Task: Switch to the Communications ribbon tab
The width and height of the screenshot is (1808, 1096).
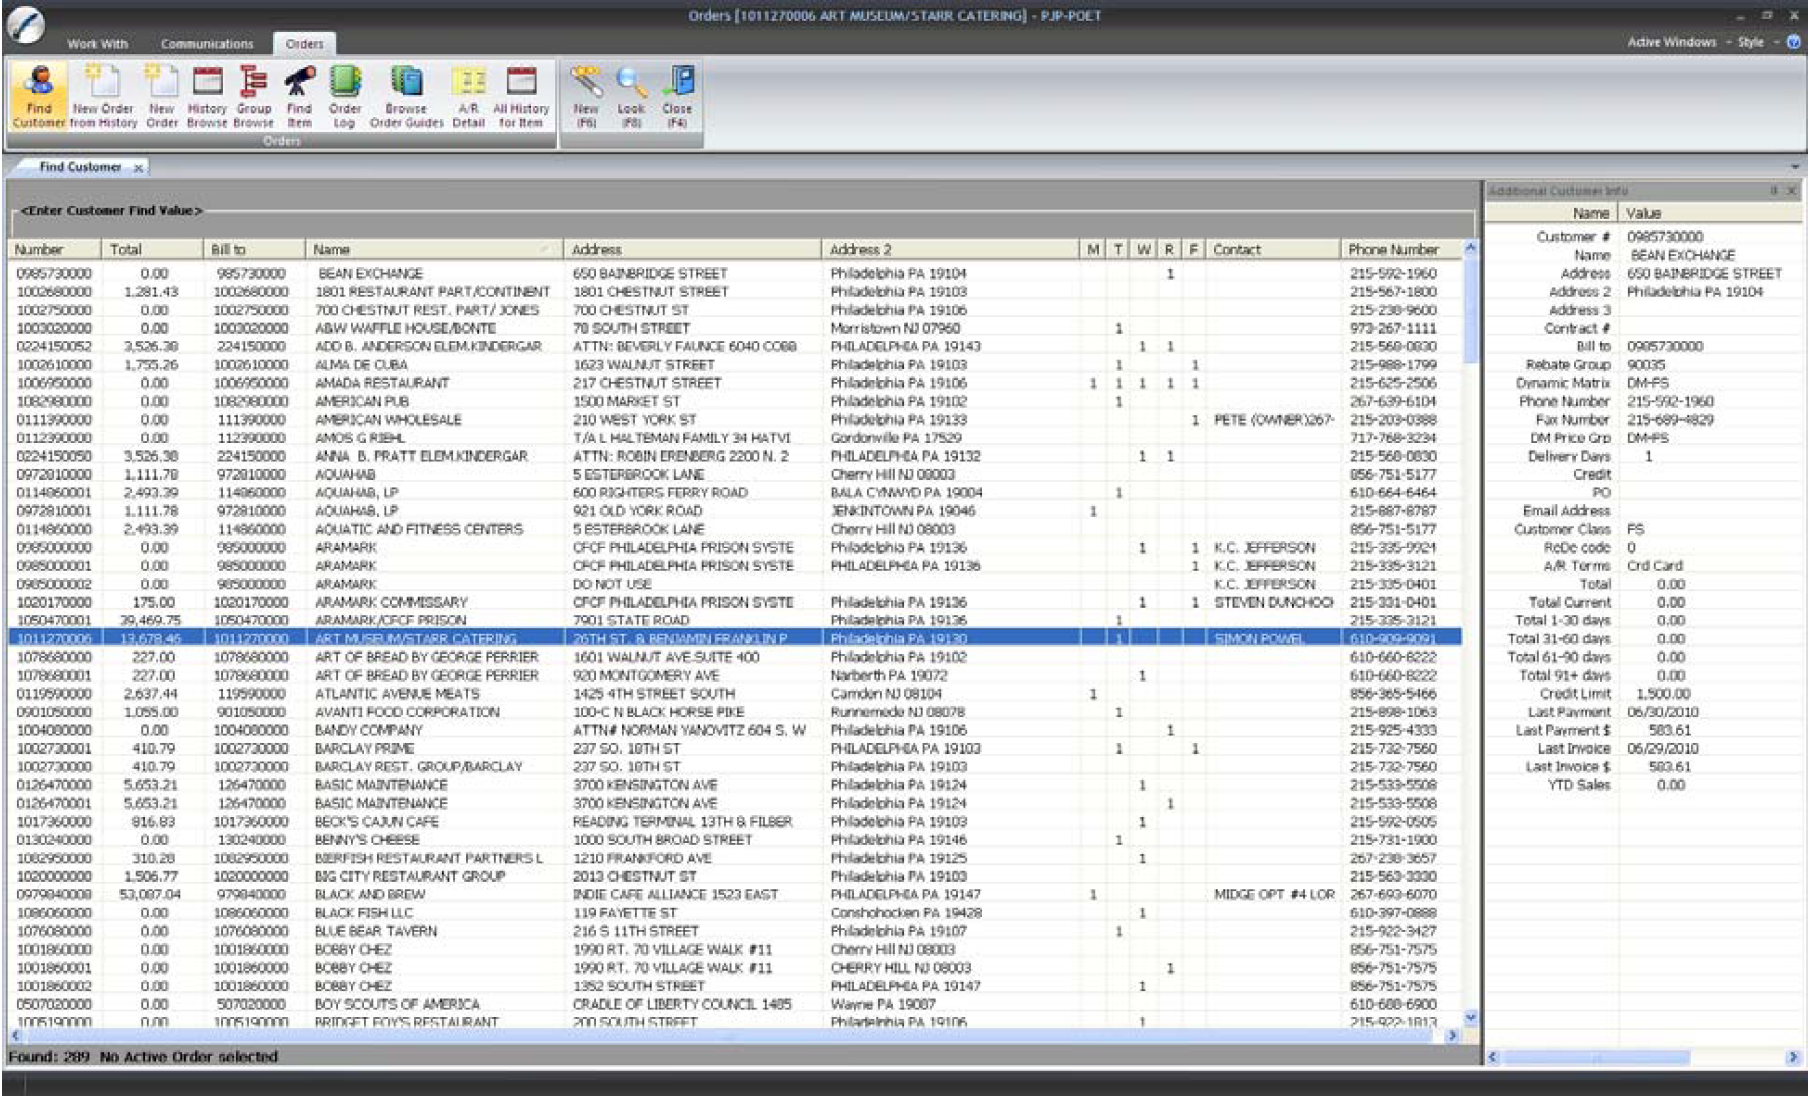Action: 207,44
